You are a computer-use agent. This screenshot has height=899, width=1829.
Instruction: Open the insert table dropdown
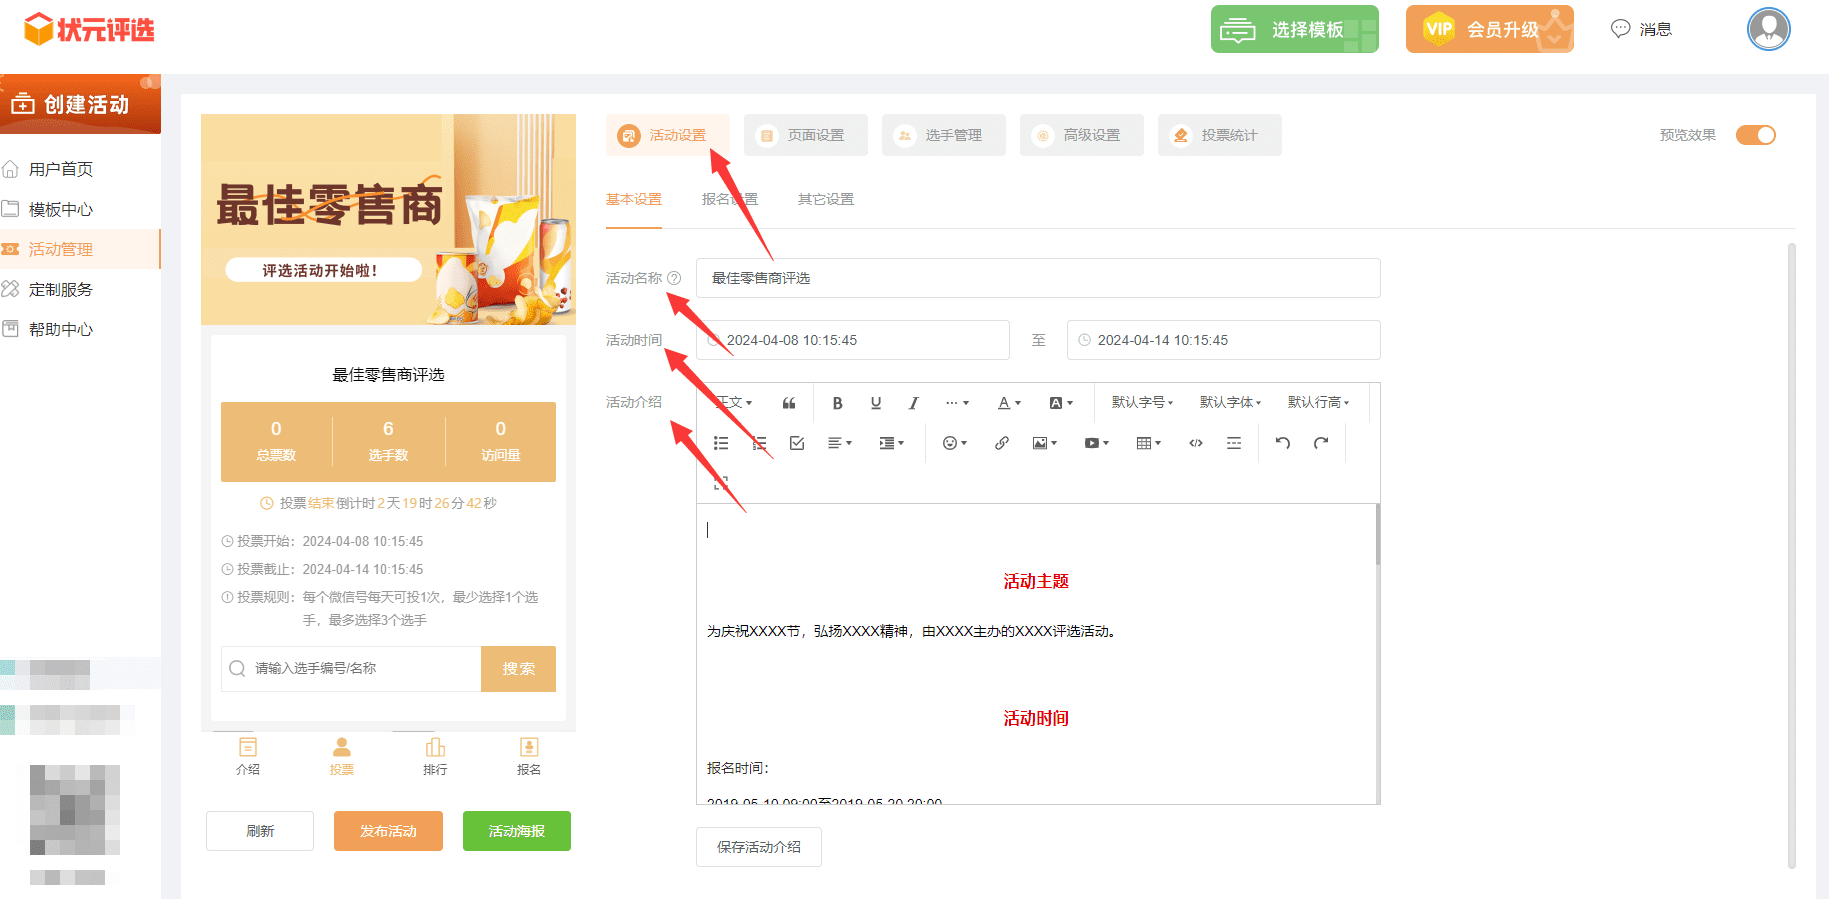tap(1149, 443)
